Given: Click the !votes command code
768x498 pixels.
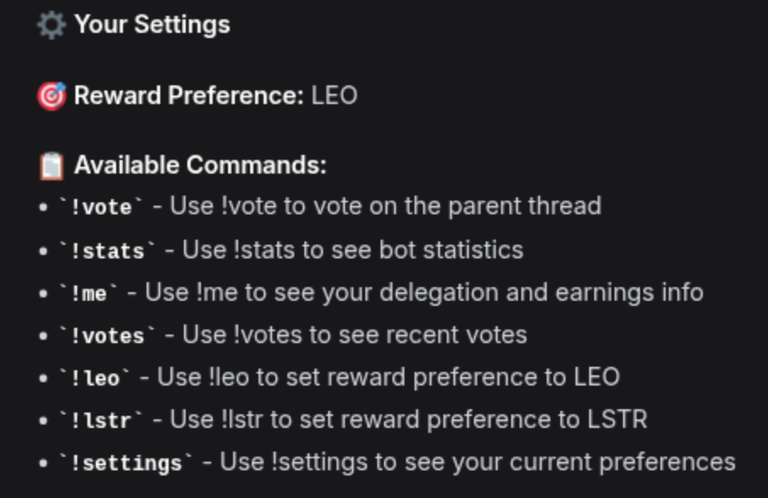Looking at the screenshot, I should click(107, 336).
